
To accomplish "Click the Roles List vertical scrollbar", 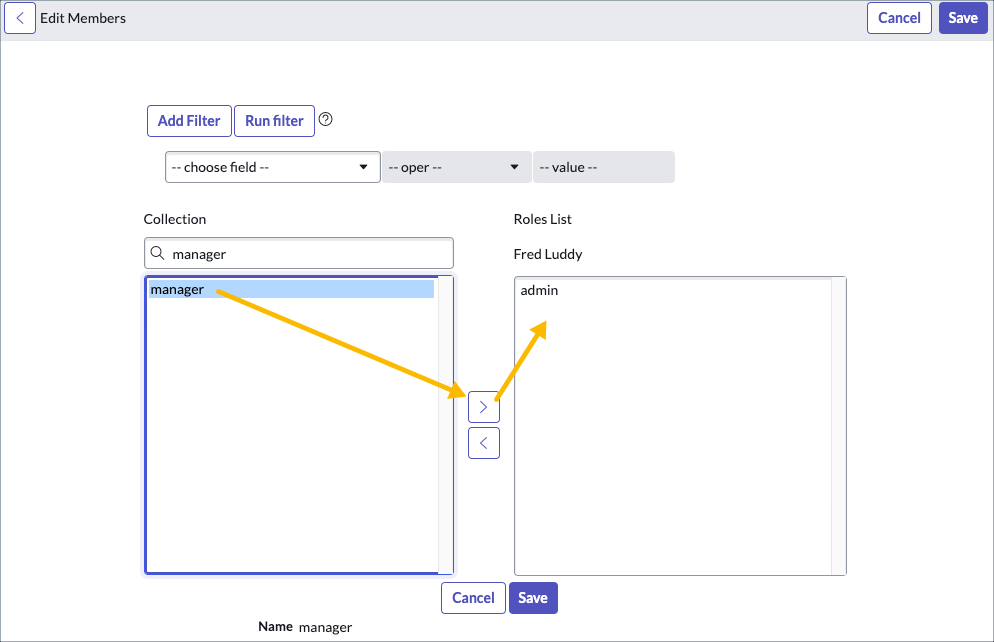I will point(838,425).
